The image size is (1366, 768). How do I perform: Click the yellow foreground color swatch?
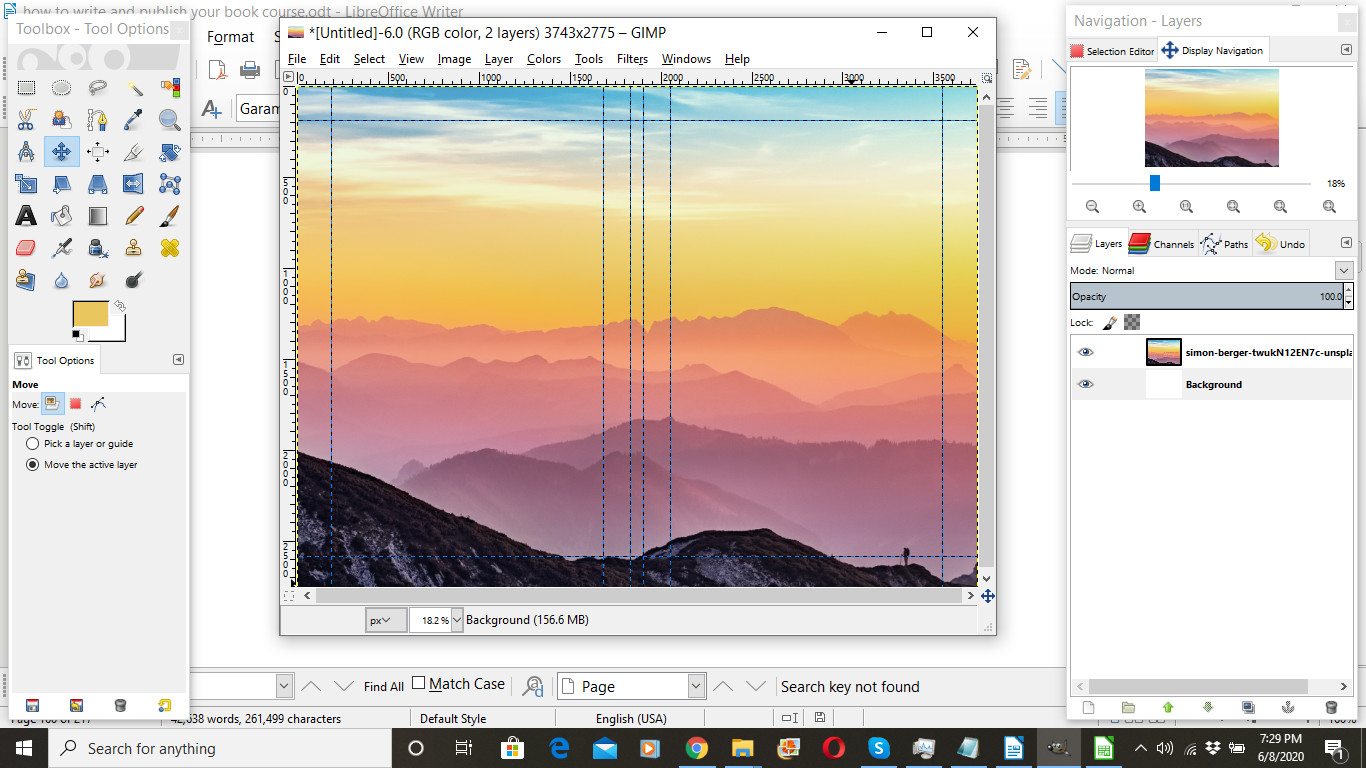[x=90, y=314]
